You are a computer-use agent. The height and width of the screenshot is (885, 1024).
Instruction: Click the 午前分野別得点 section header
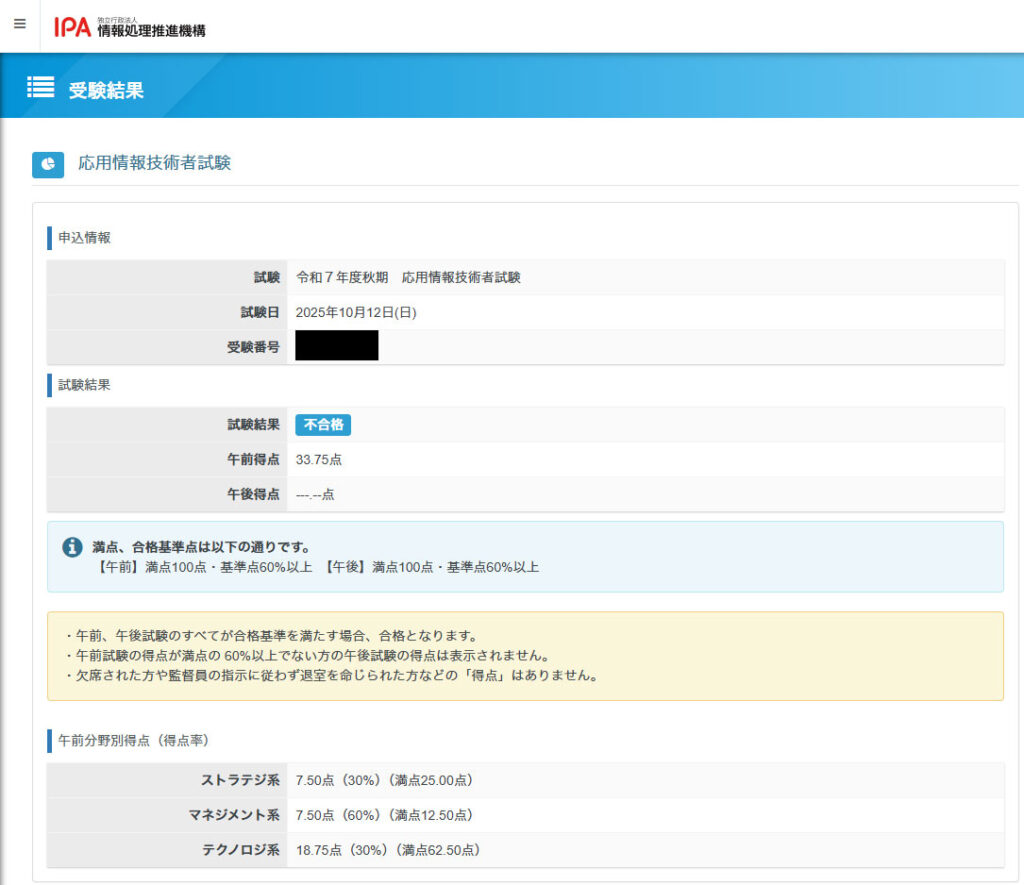coord(132,741)
